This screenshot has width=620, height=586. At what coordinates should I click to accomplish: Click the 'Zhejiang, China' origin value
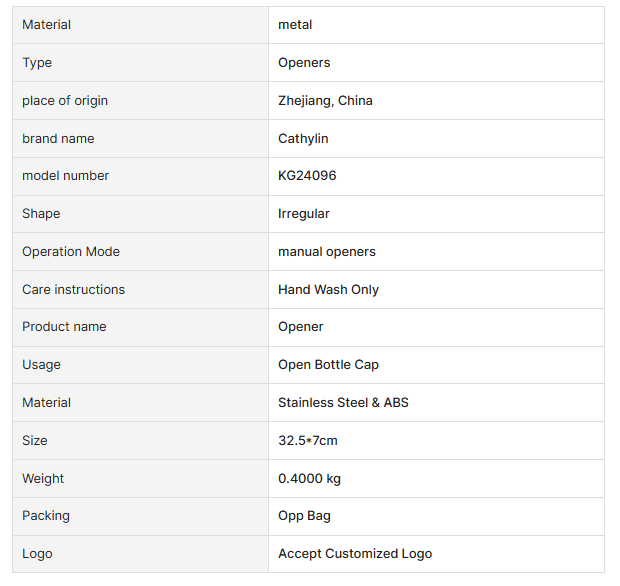click(x=325, y=101)
